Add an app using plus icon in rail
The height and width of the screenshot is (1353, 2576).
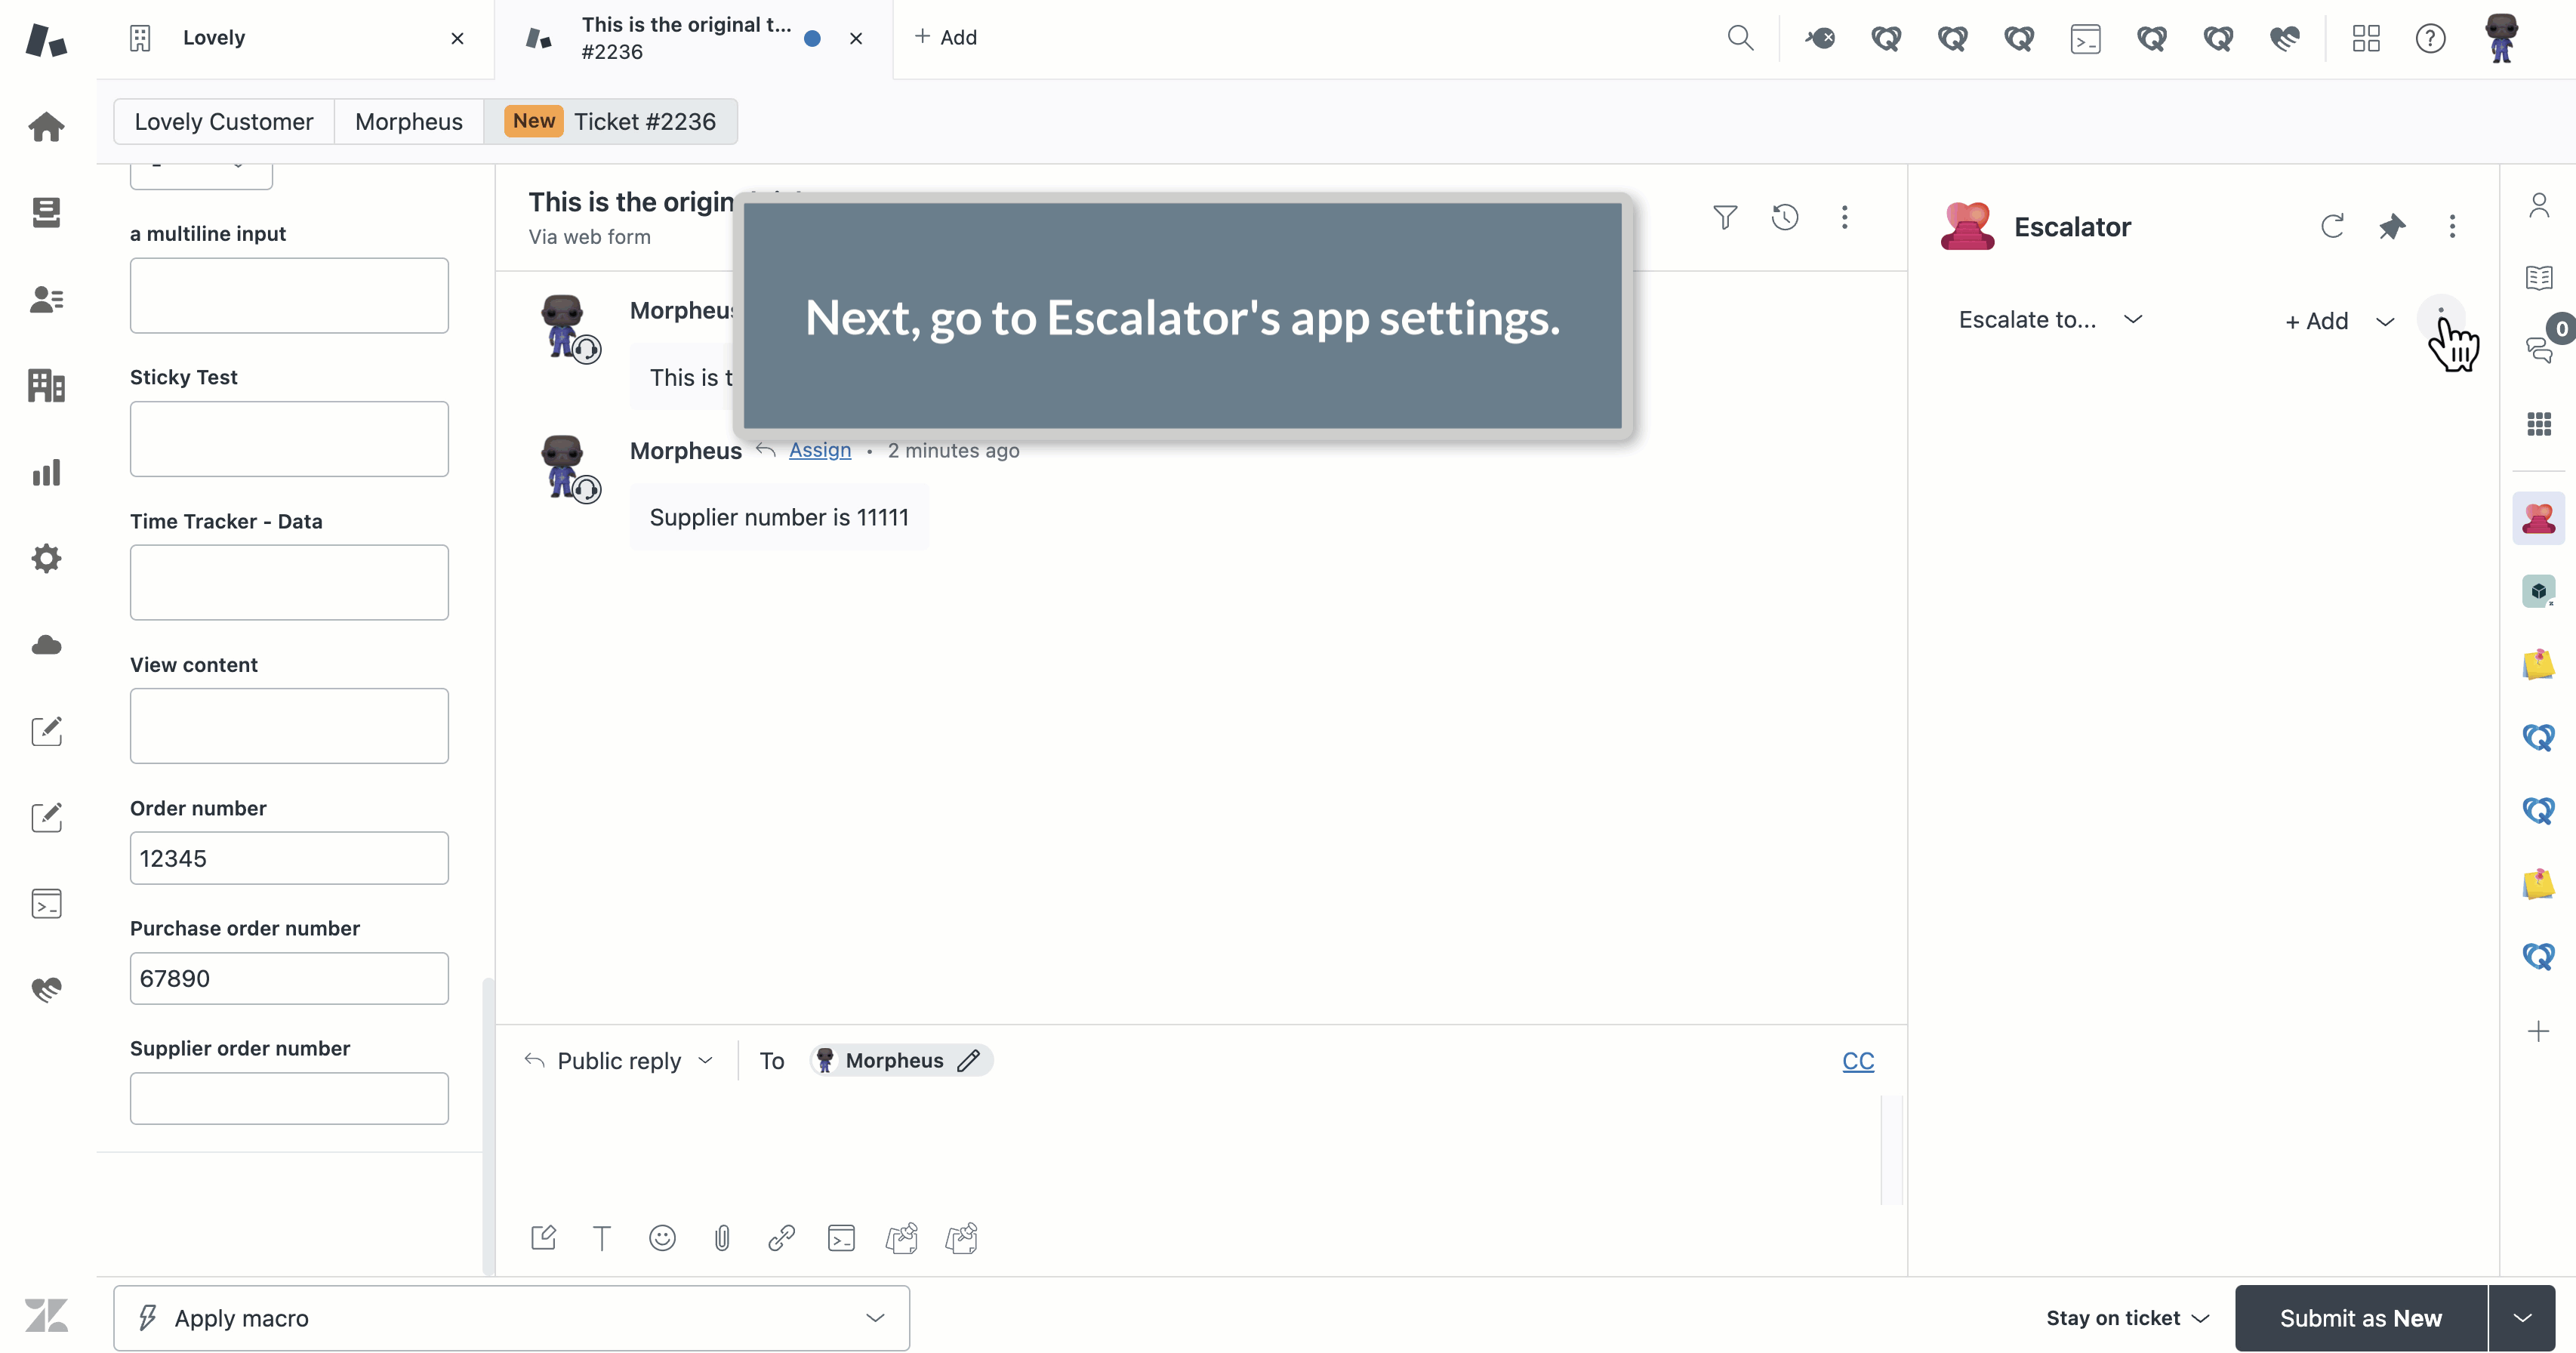[x=2539, y=1031]
